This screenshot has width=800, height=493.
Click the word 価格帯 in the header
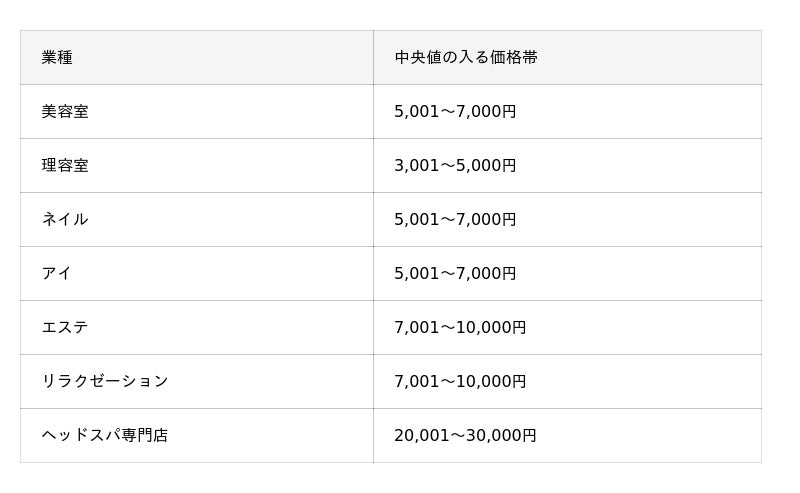coord(514,57)
